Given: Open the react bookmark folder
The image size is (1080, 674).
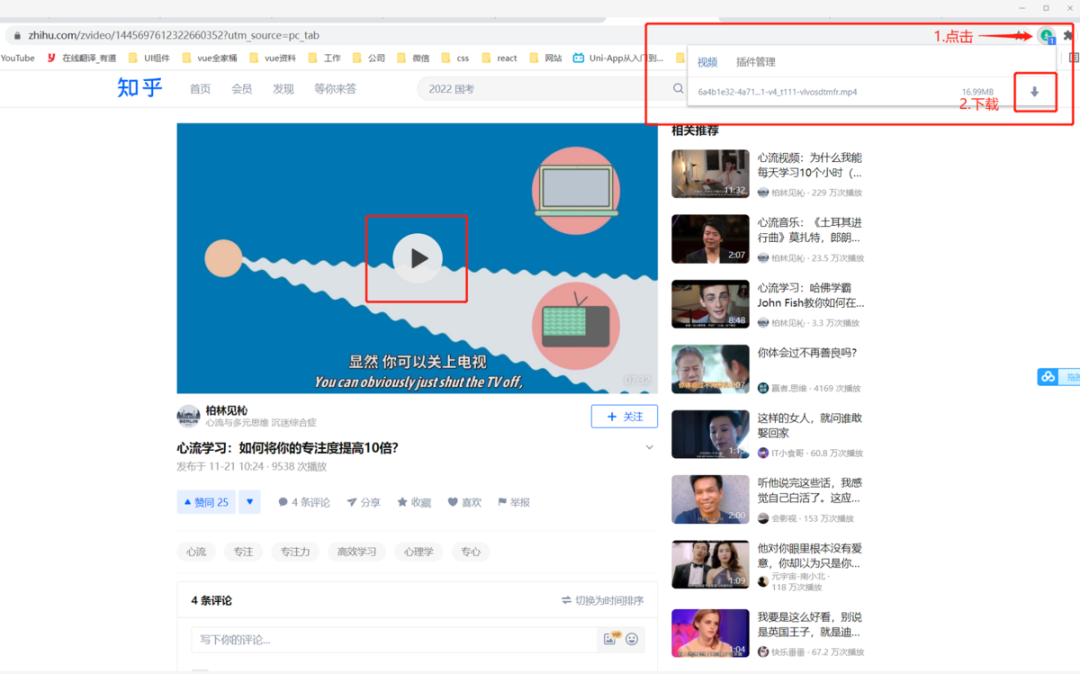Looking at the screenshot, I should [499, 58].
